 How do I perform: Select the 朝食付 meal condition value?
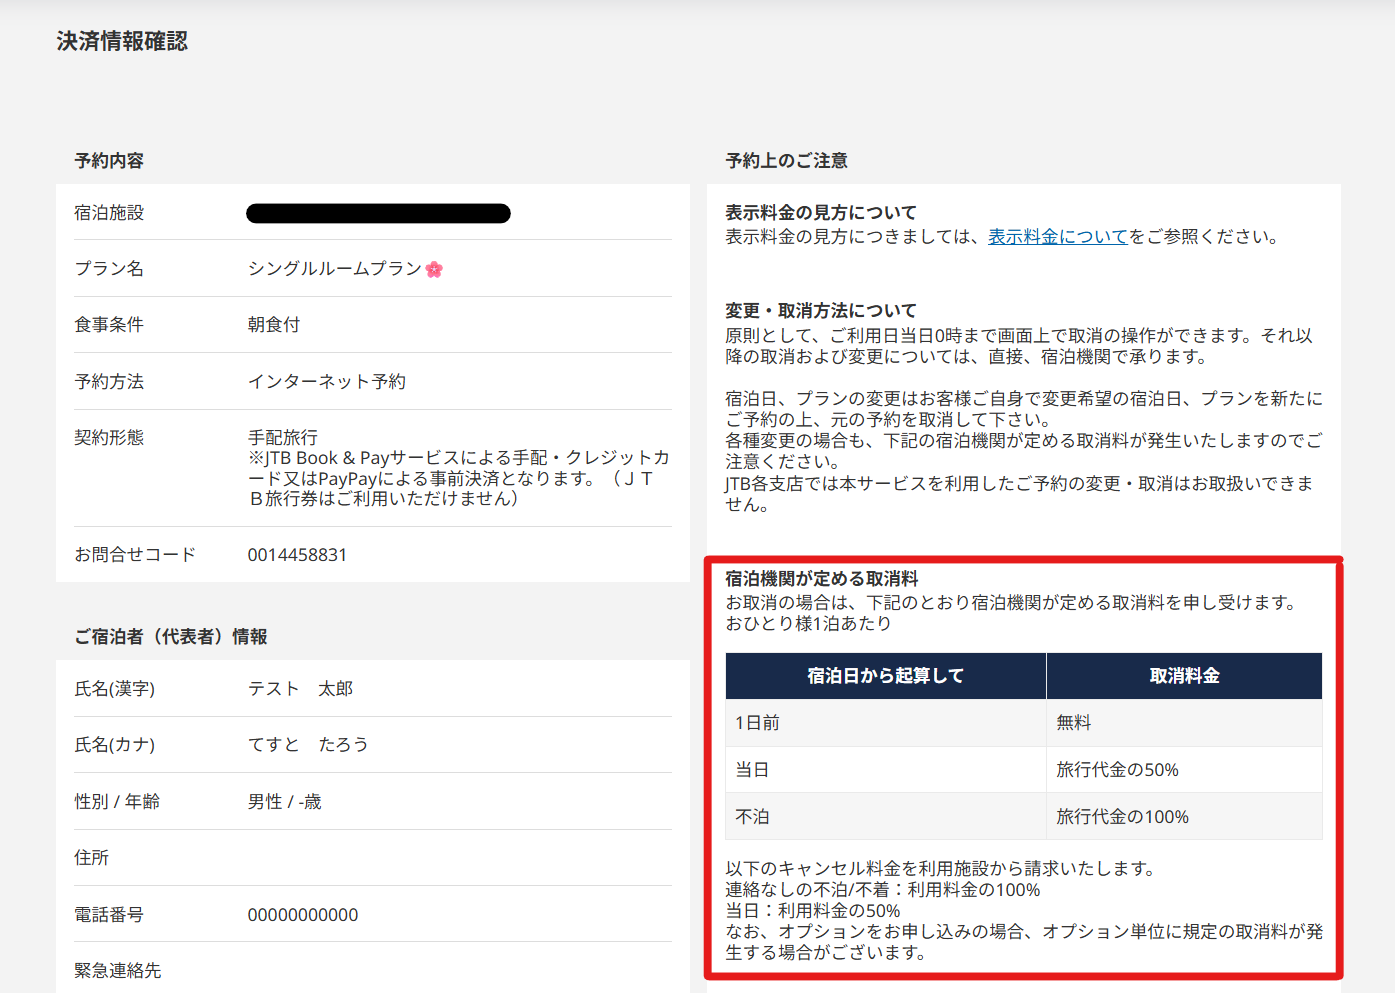click(274, 325)
